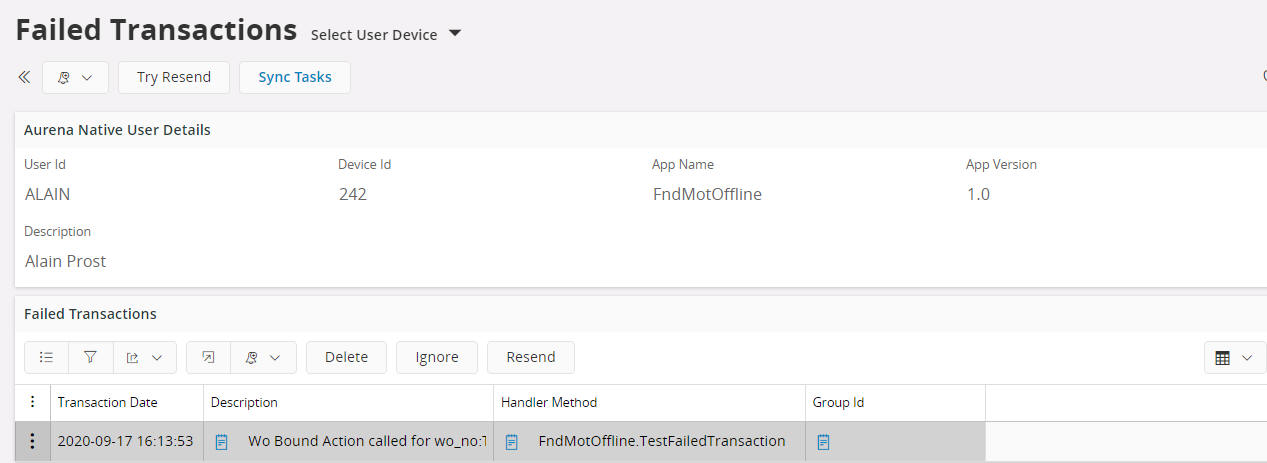Open table column layout grid dropdown

point(1234,357)
